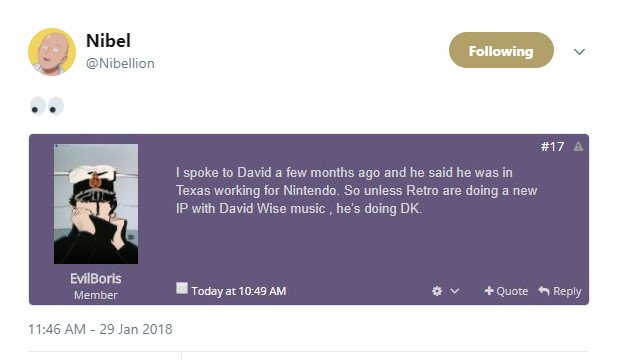The width and height of the screenshot is (617, 360).
Task: Open Nibel's profile picture avatar
Action: tap(52, 52)
